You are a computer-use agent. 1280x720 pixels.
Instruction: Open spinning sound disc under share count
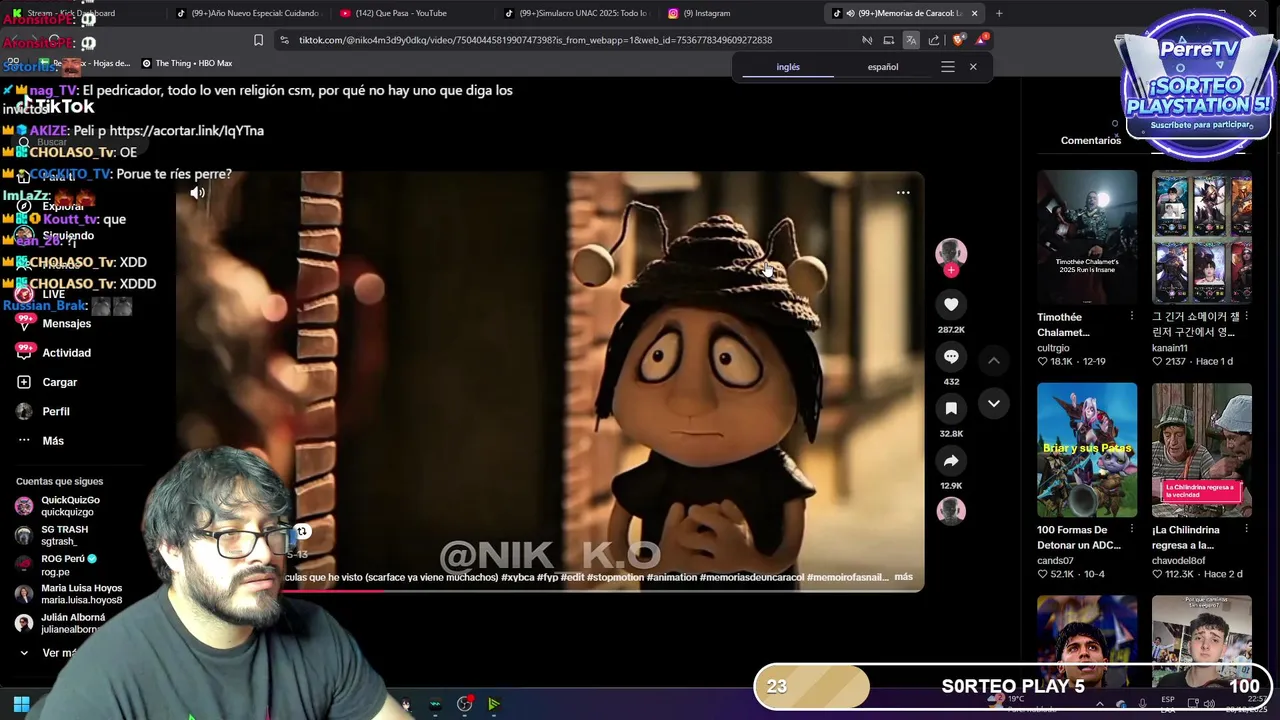tap(951, 511)
